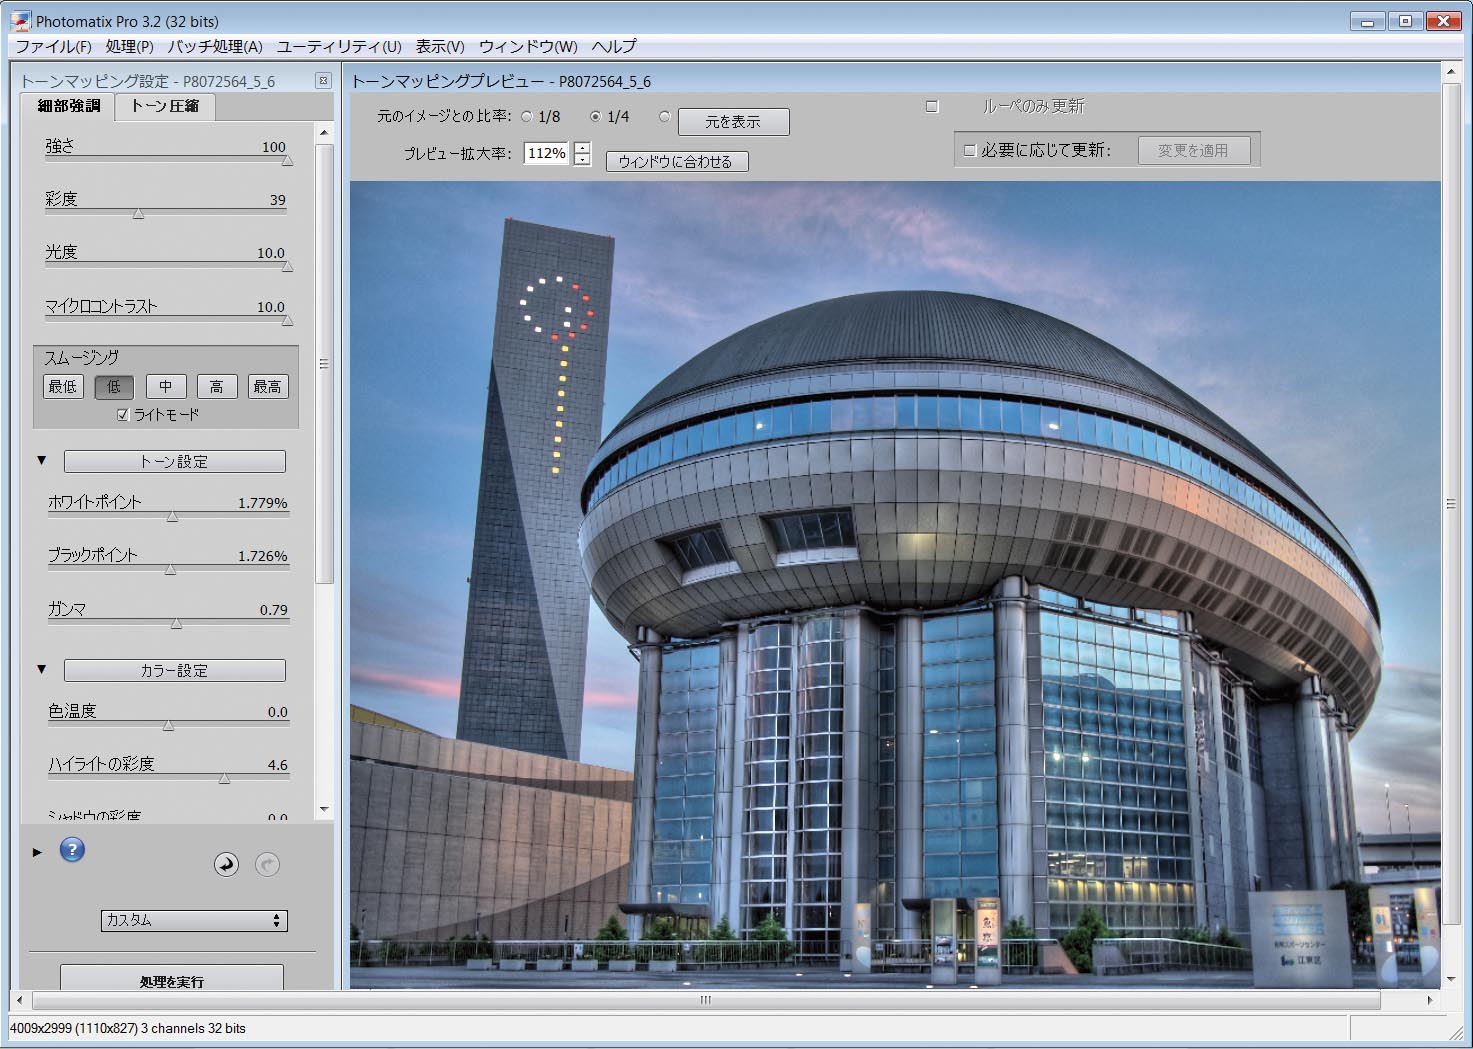1473x1049 pixels.
Task: Click the tone-mapped building preview image
Action: (x=895, y=585)
